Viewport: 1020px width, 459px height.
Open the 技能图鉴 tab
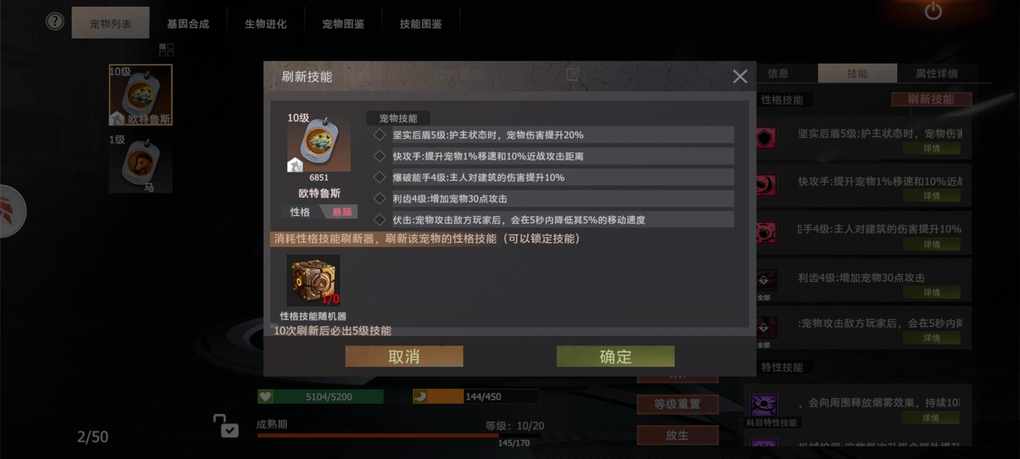420,23
